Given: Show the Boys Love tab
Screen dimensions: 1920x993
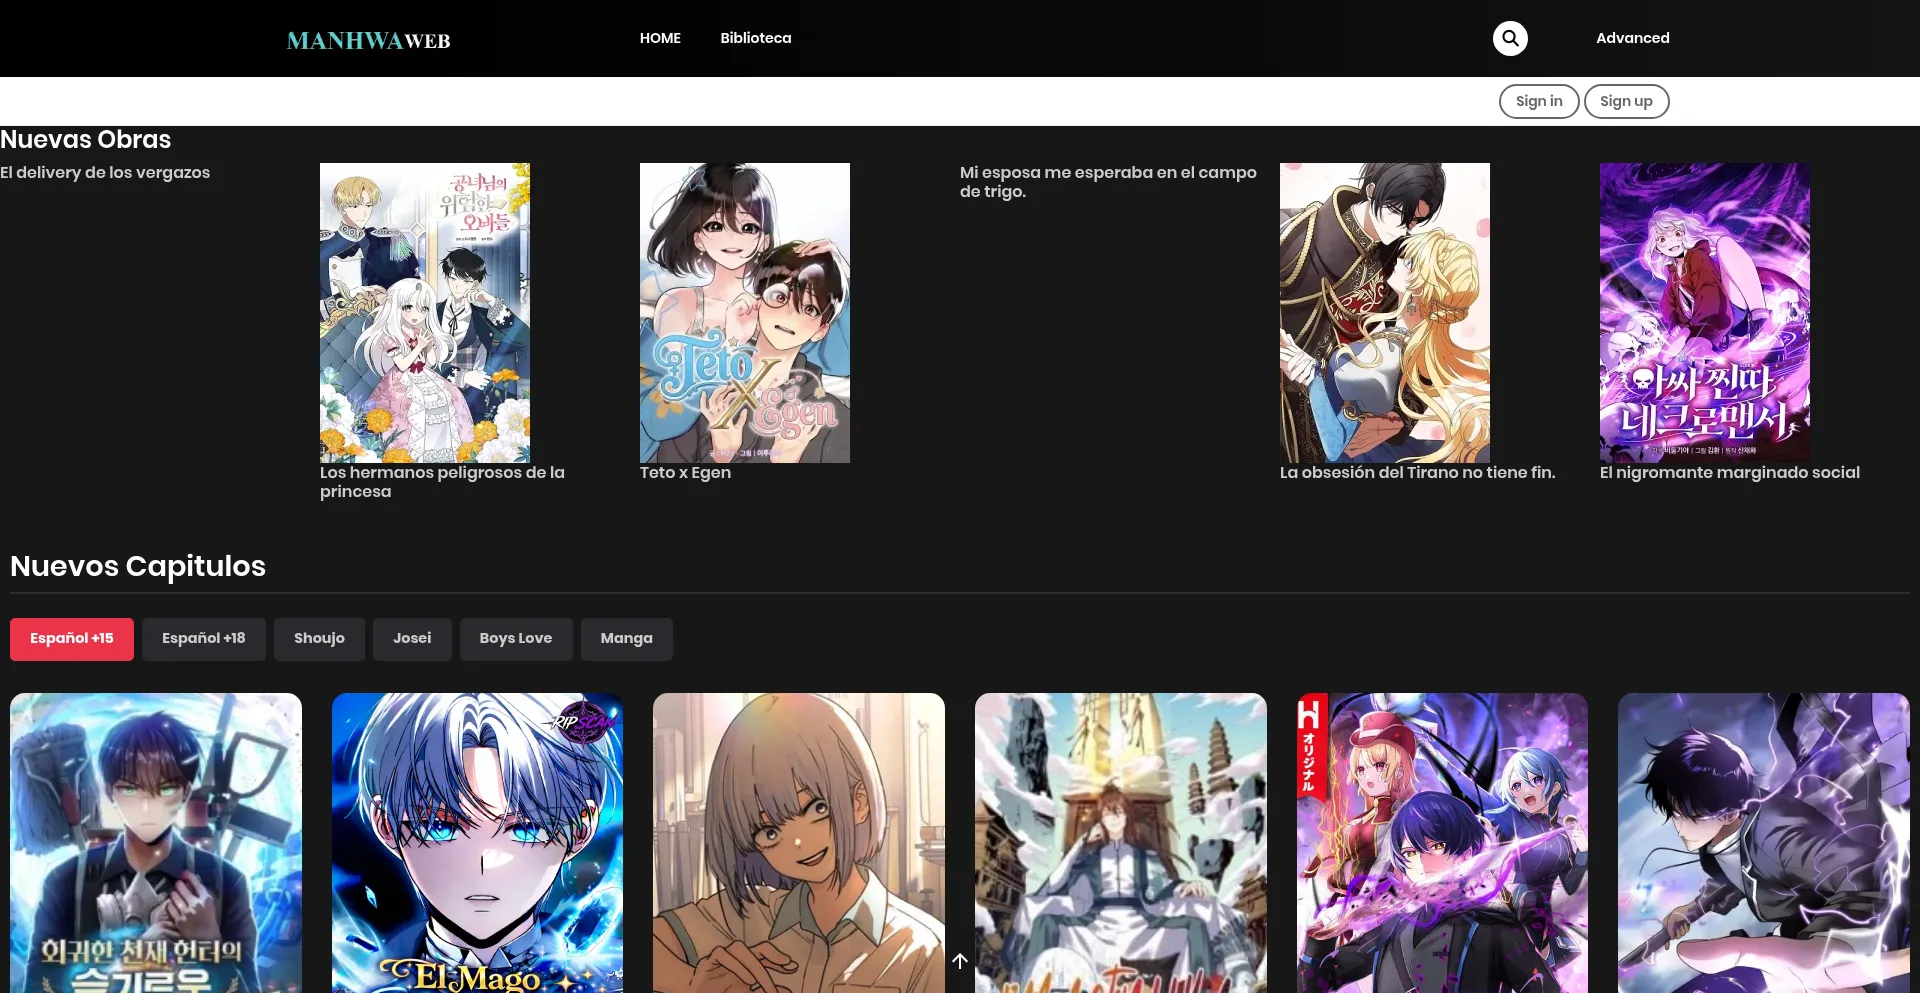Looking at the screenshot, I should click(516, 639).
